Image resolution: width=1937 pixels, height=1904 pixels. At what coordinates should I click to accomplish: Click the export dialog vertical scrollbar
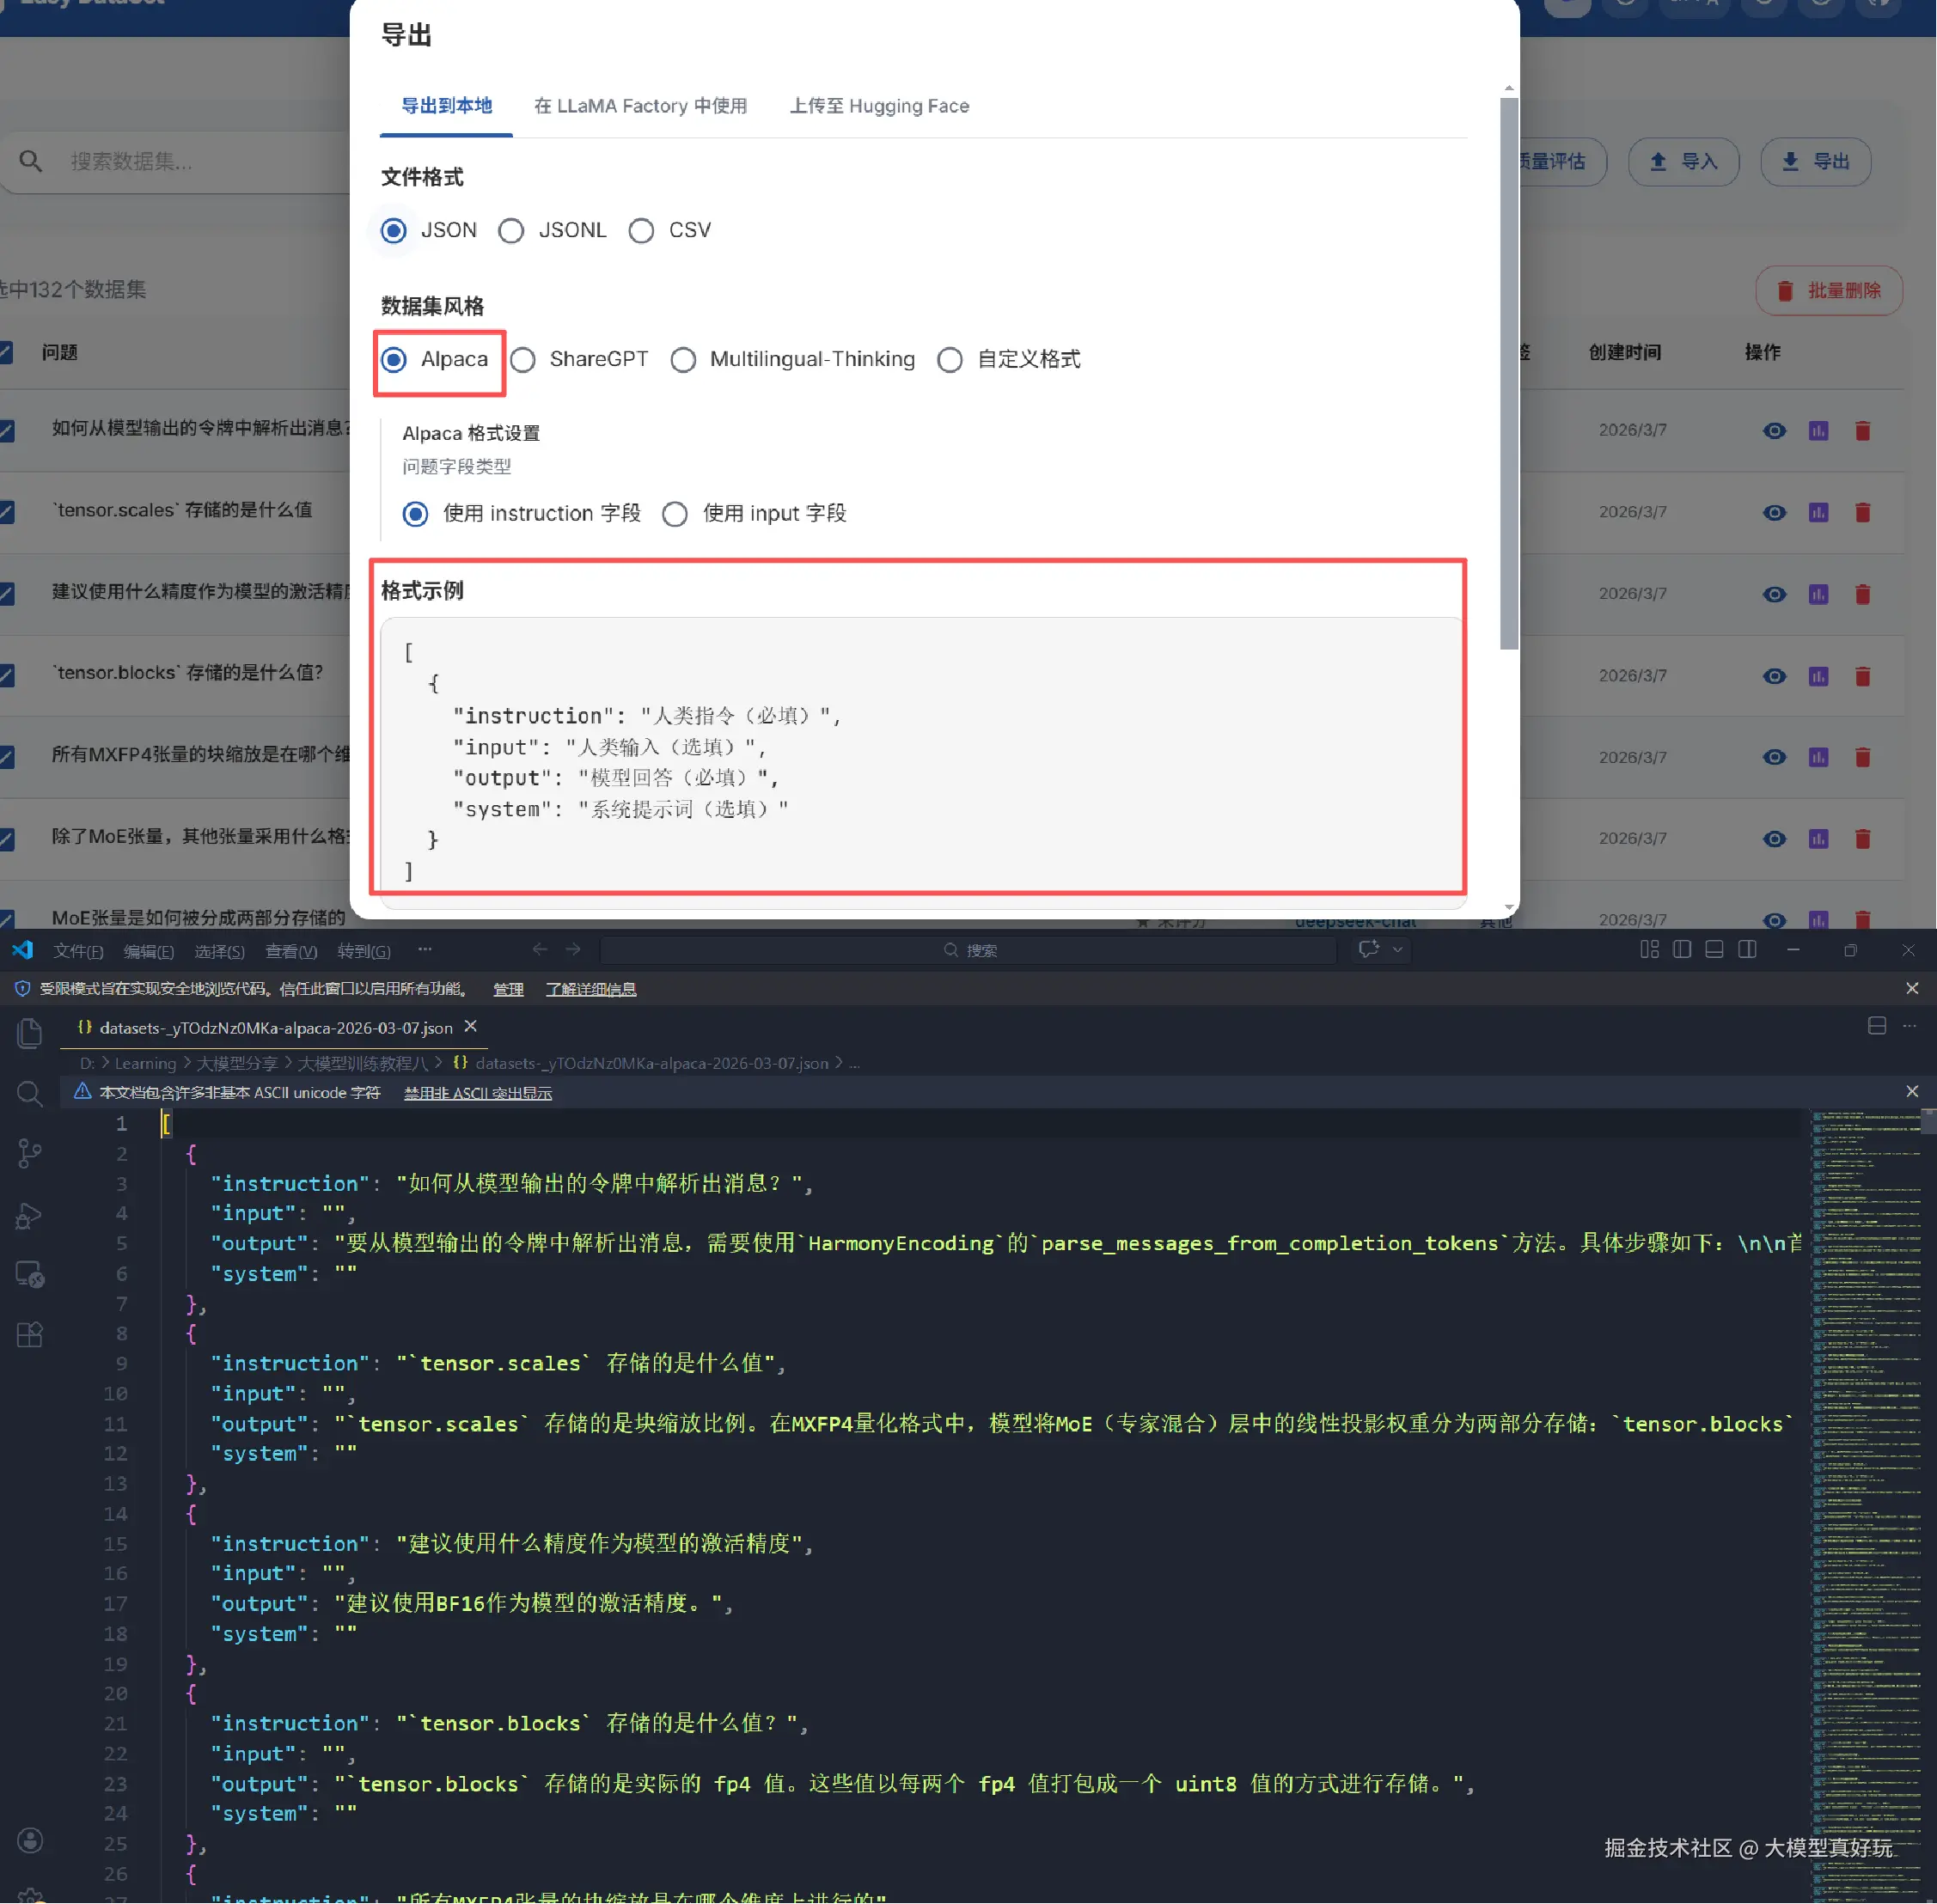1508,370
